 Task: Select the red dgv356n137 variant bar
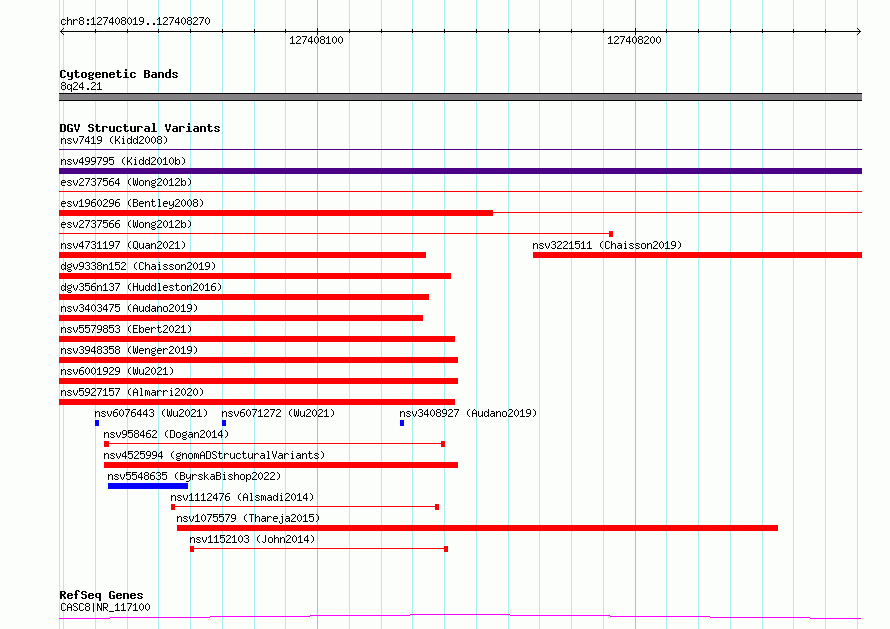tap(244, 297)
